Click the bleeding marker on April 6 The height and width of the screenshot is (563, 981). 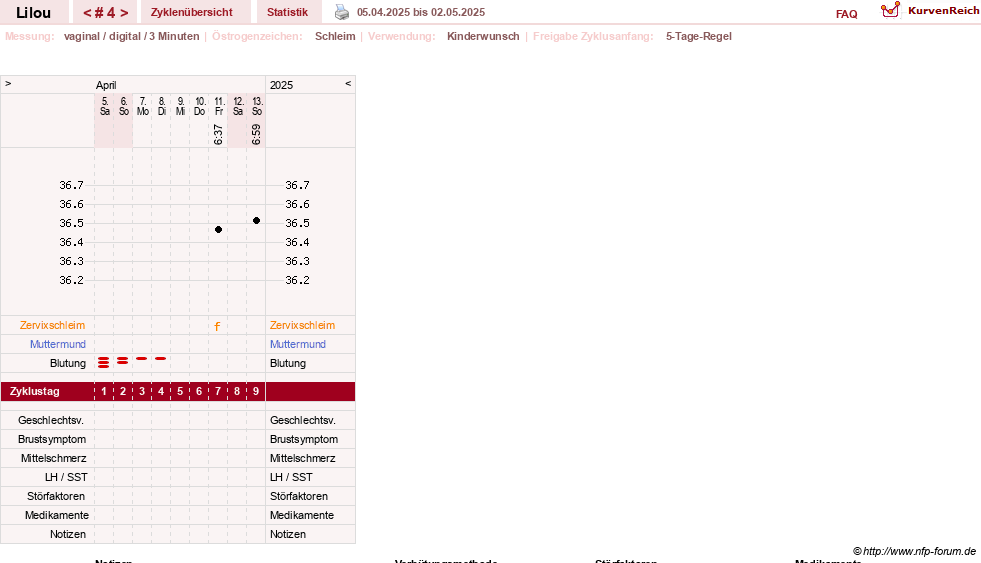tap(123, 361)
